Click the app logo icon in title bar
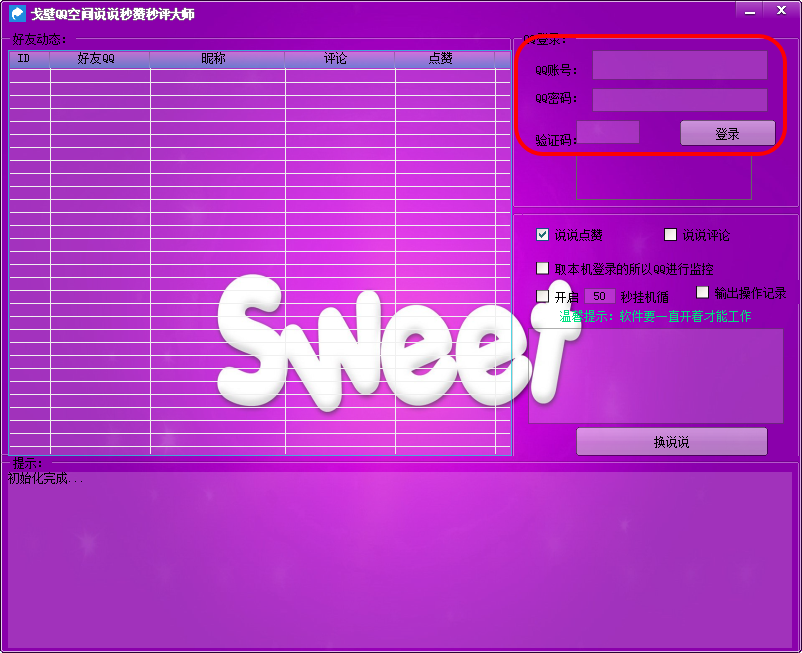This screenshot has width=802, height=653. pos(17,14)
